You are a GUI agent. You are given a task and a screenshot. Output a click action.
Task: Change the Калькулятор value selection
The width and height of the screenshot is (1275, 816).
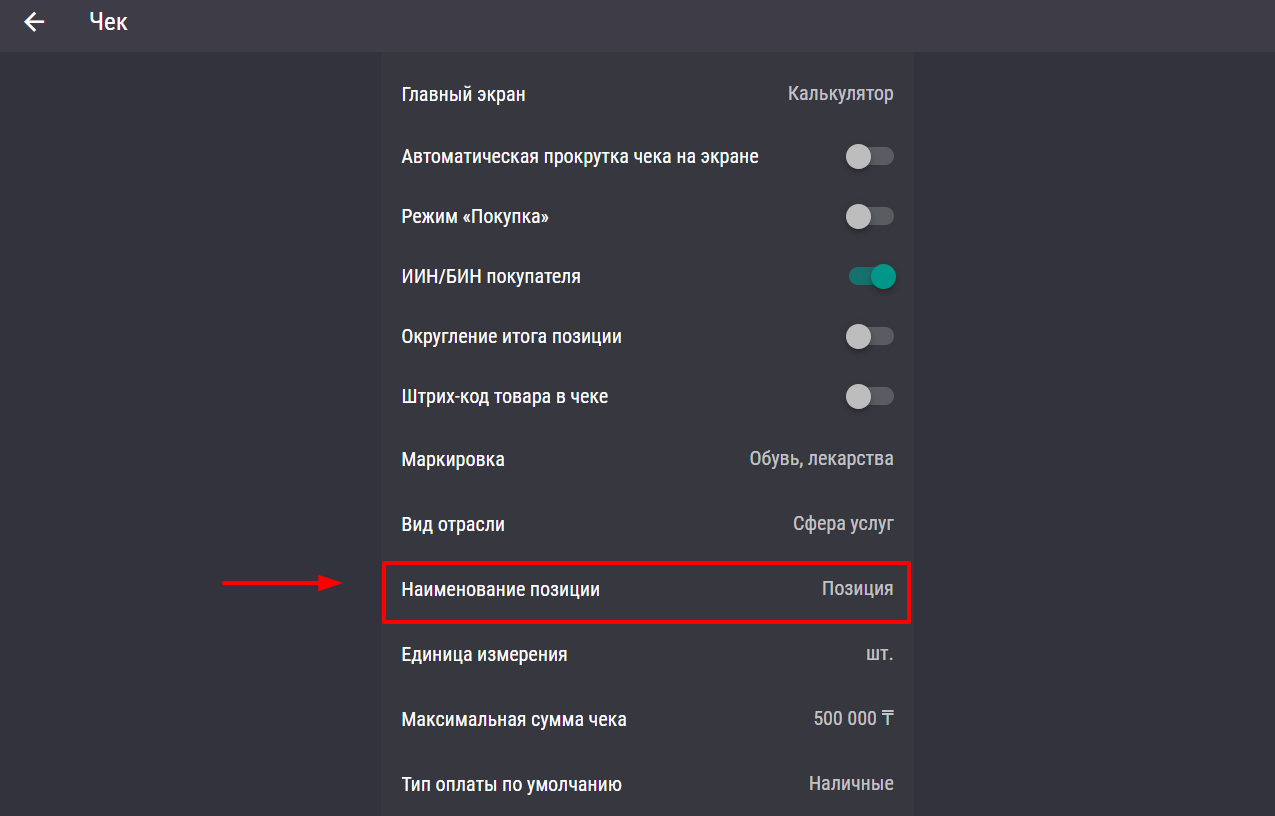pyautogui.click(x=840, y=94)
